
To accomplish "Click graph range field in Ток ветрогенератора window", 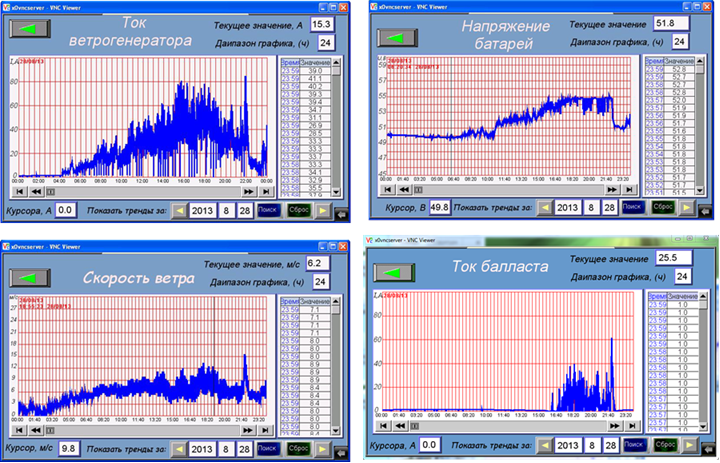I will [326, 43].
